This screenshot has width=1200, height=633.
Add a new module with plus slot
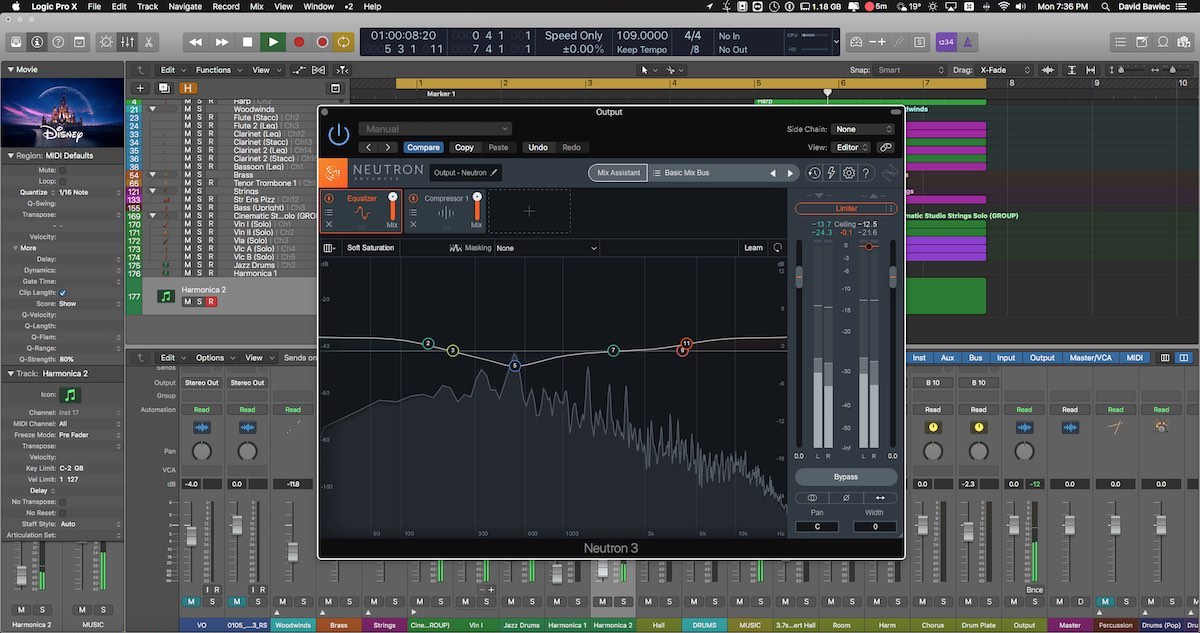tap(529, 211)
